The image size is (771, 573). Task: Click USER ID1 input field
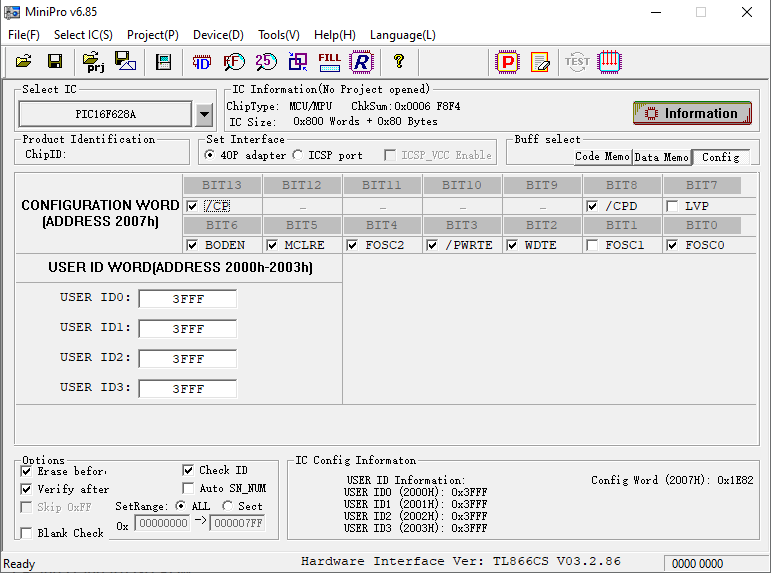pos(187,329)
